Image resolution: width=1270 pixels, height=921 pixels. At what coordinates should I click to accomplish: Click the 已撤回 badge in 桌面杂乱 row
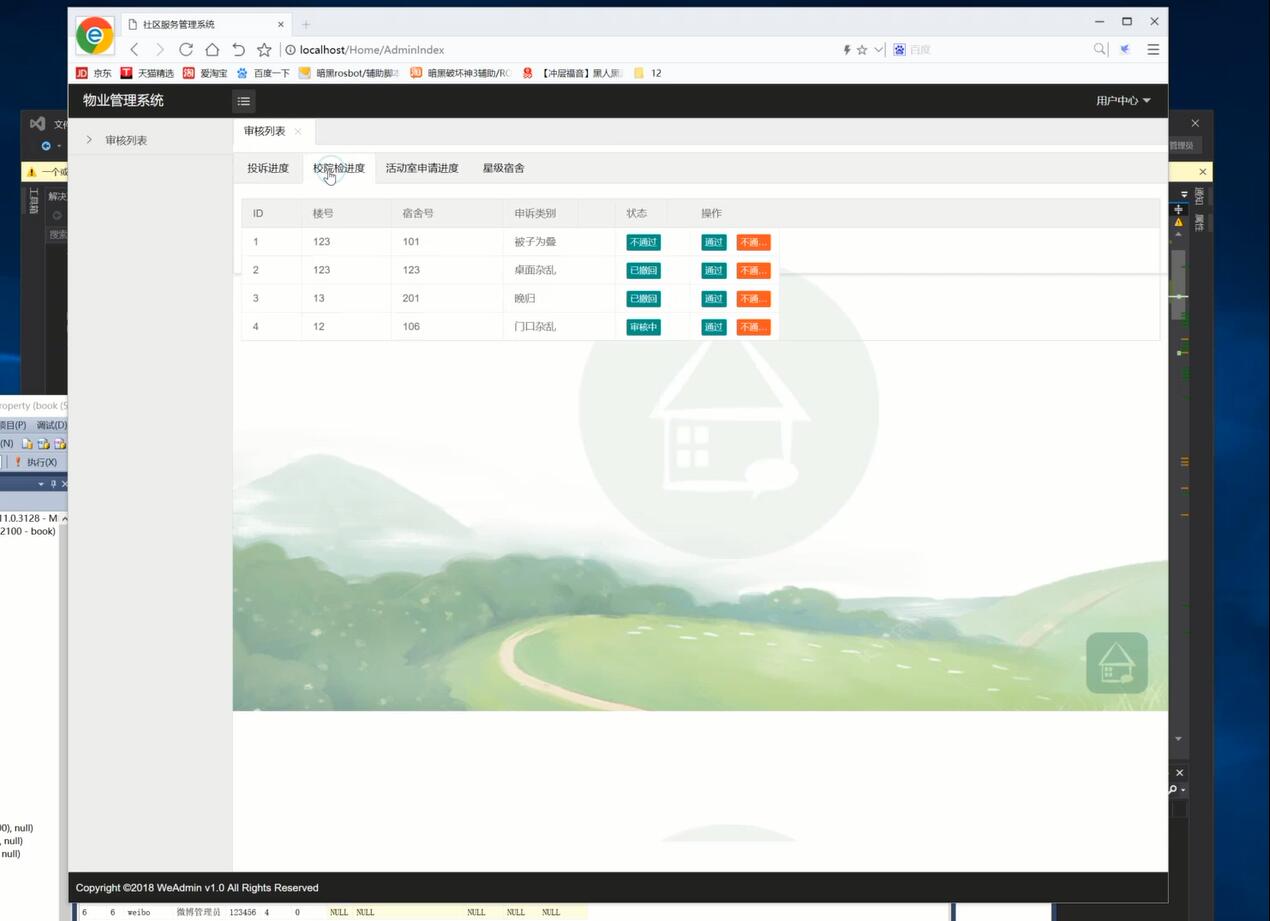tap(643, 270)
